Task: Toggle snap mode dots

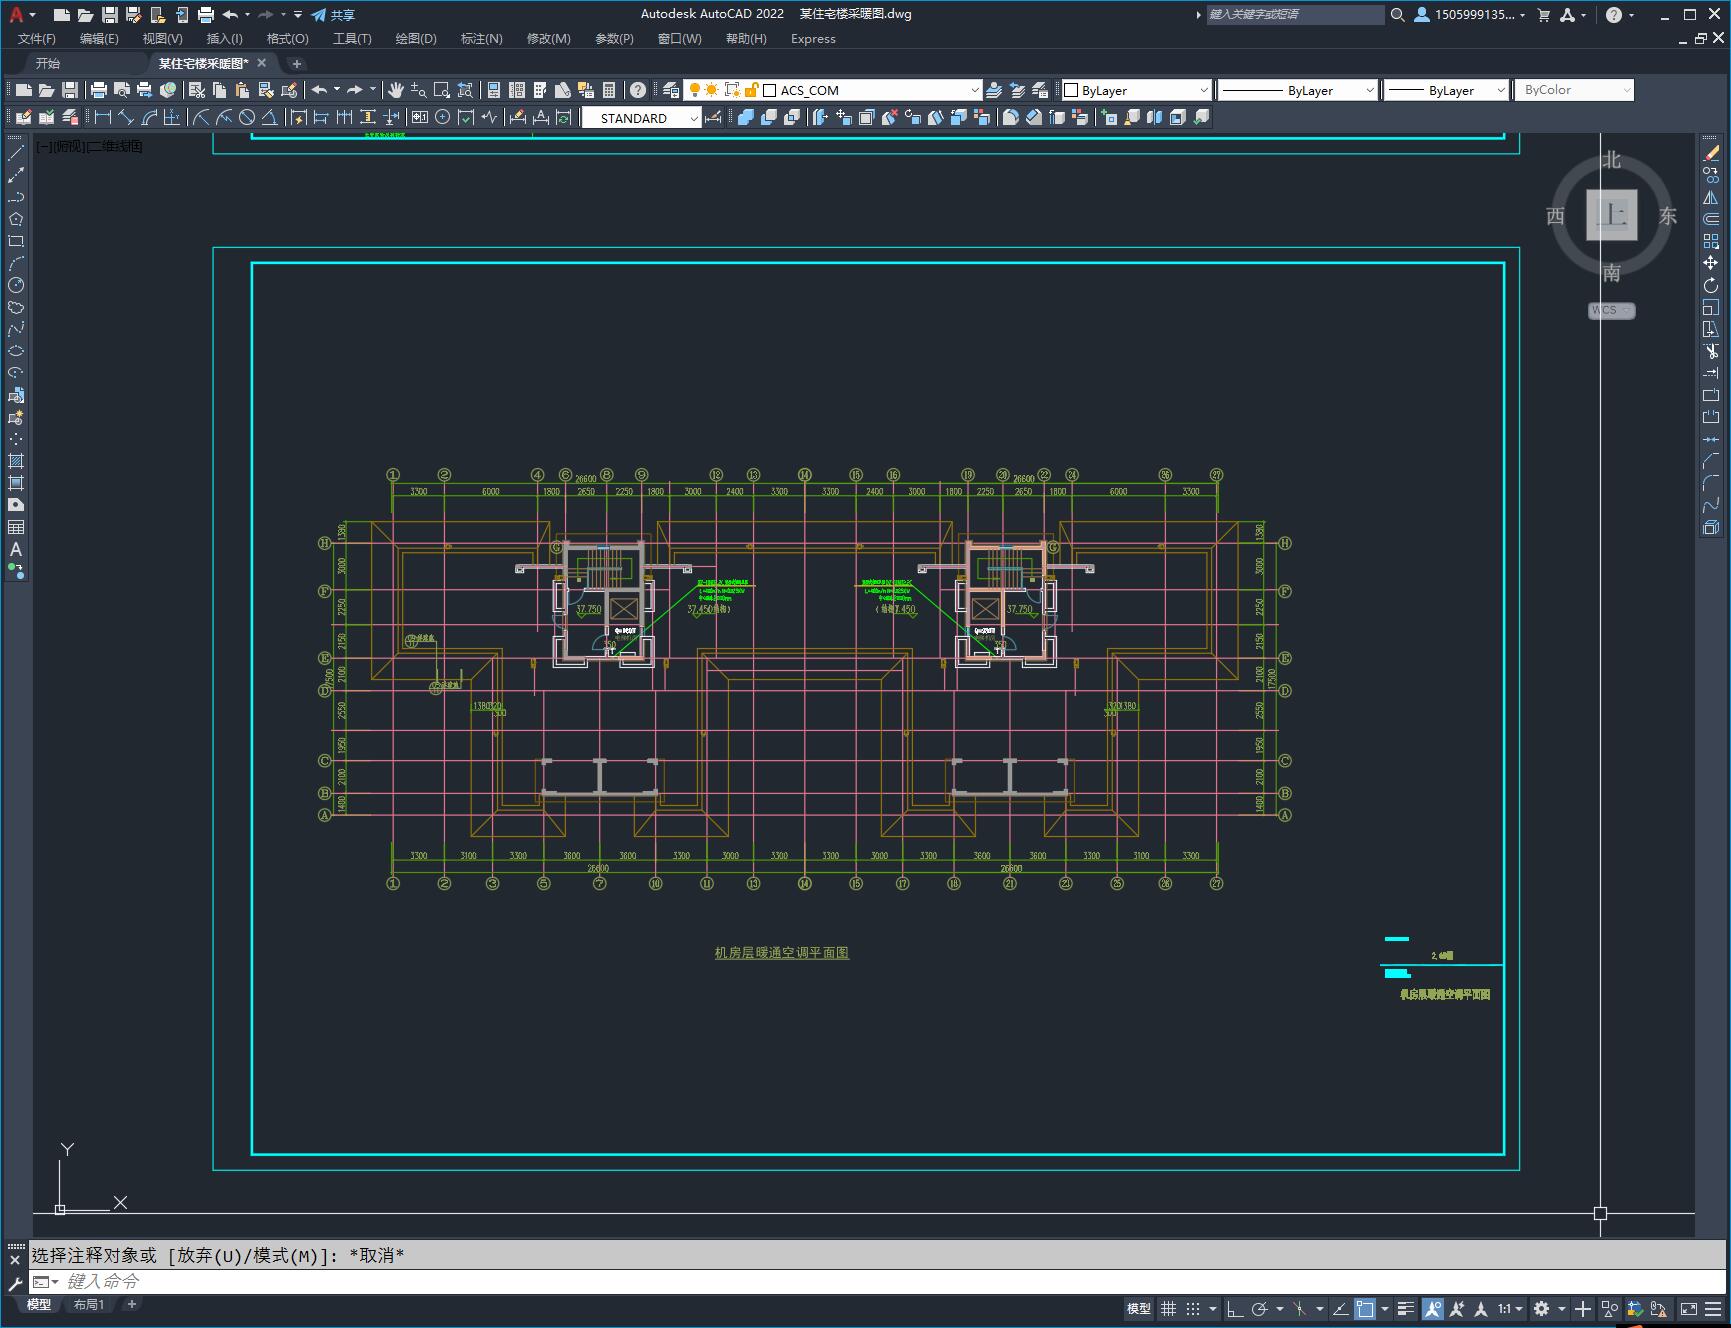Action: click(1193, 1308)
